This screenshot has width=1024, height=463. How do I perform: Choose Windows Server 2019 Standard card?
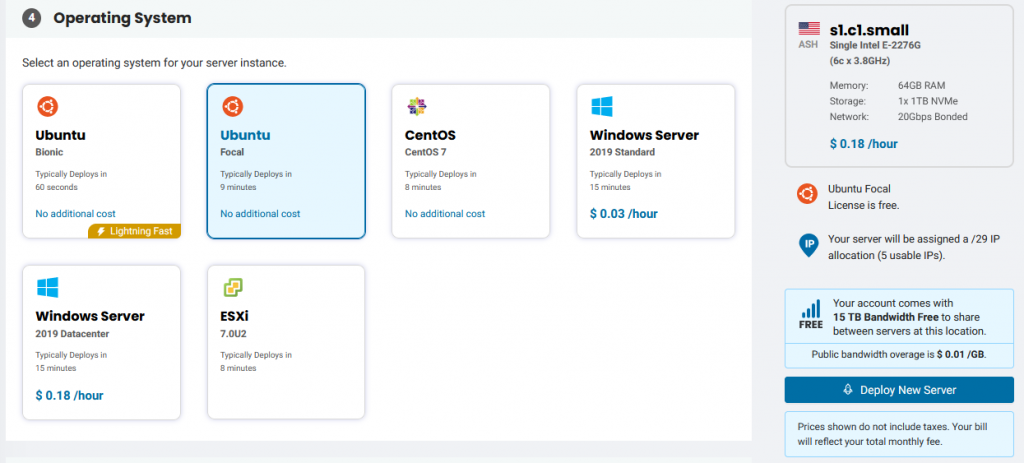pos(656,161)
